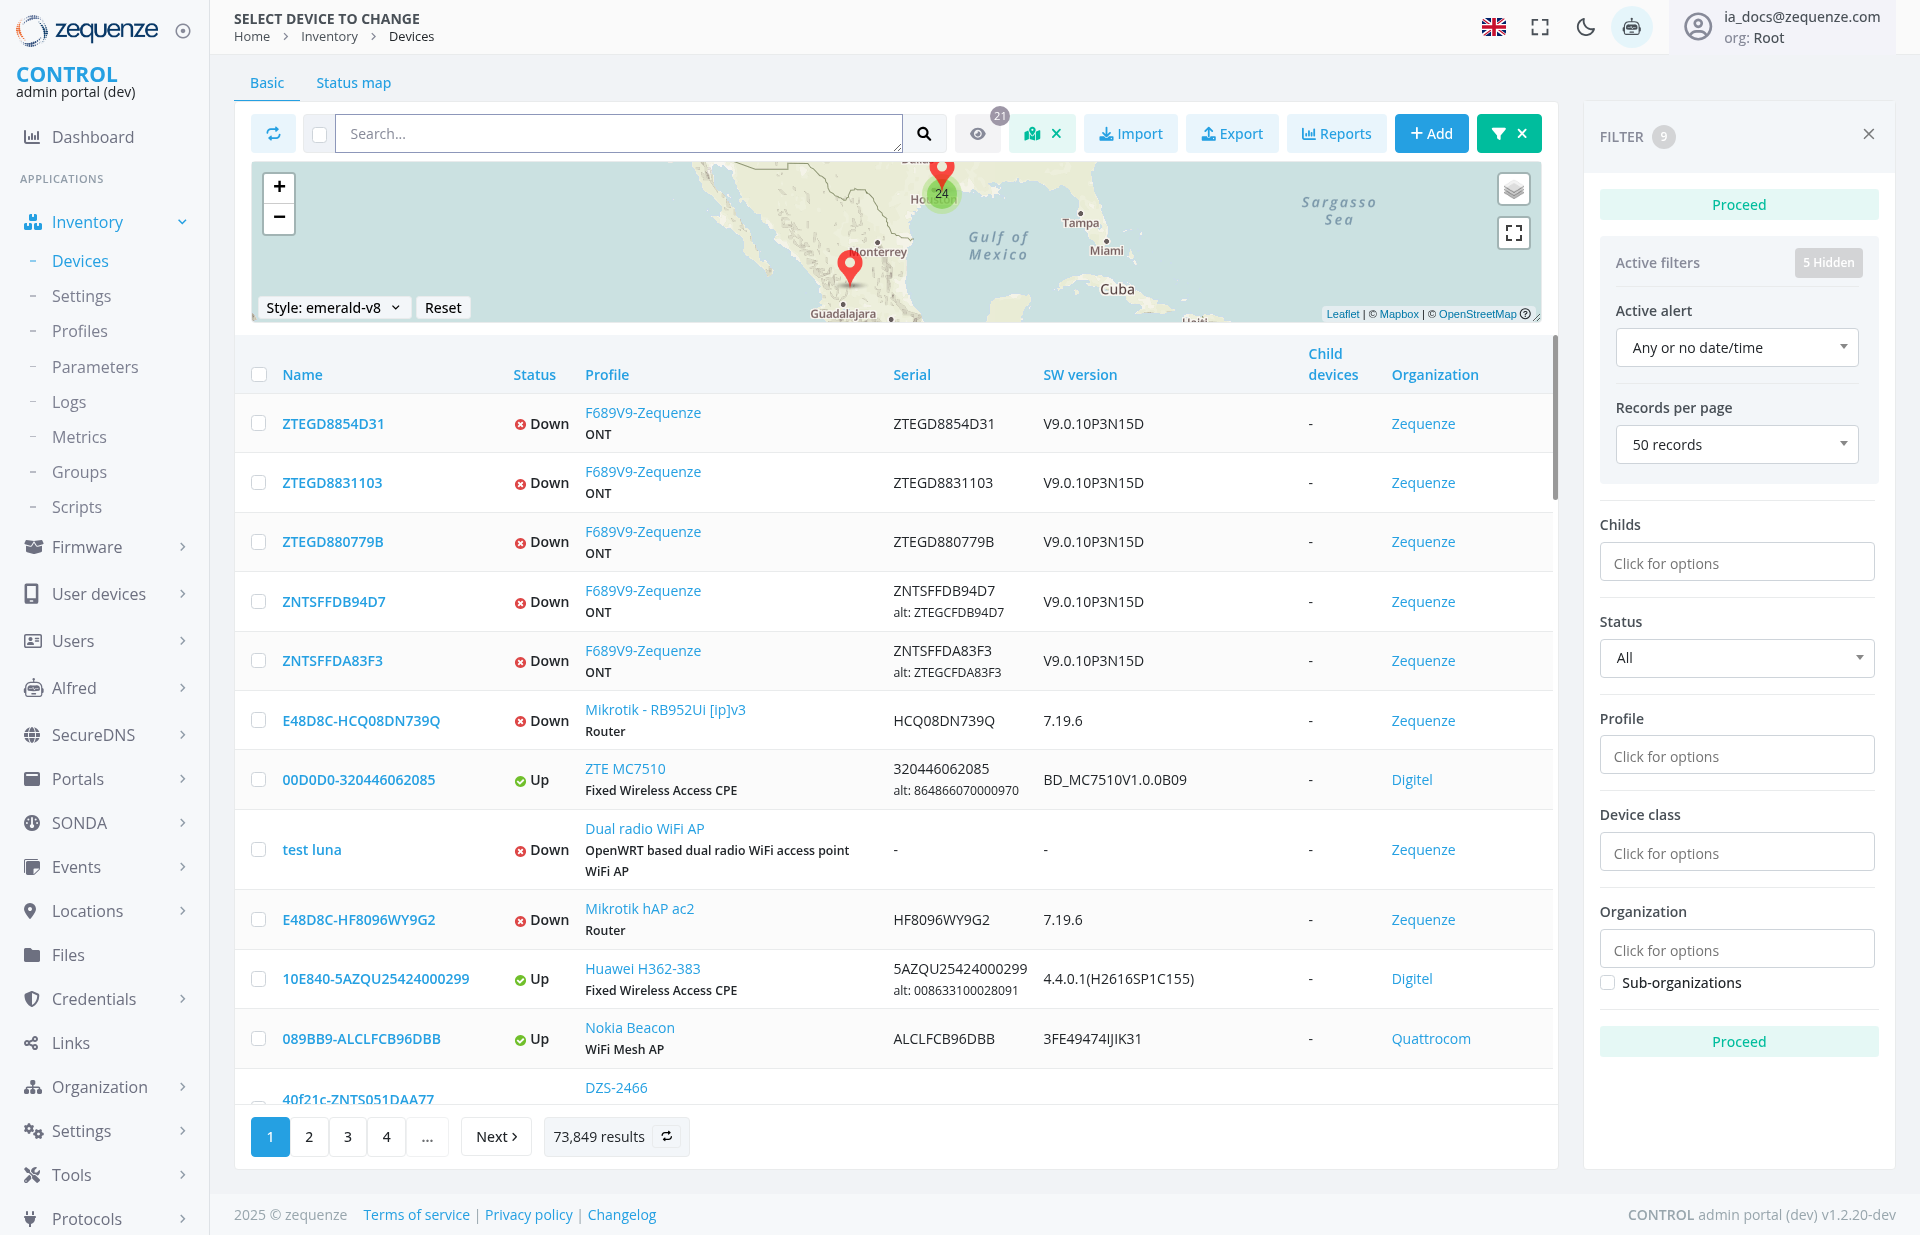
Task: Open the Childs filter options field
Action: coord(1737,562)
